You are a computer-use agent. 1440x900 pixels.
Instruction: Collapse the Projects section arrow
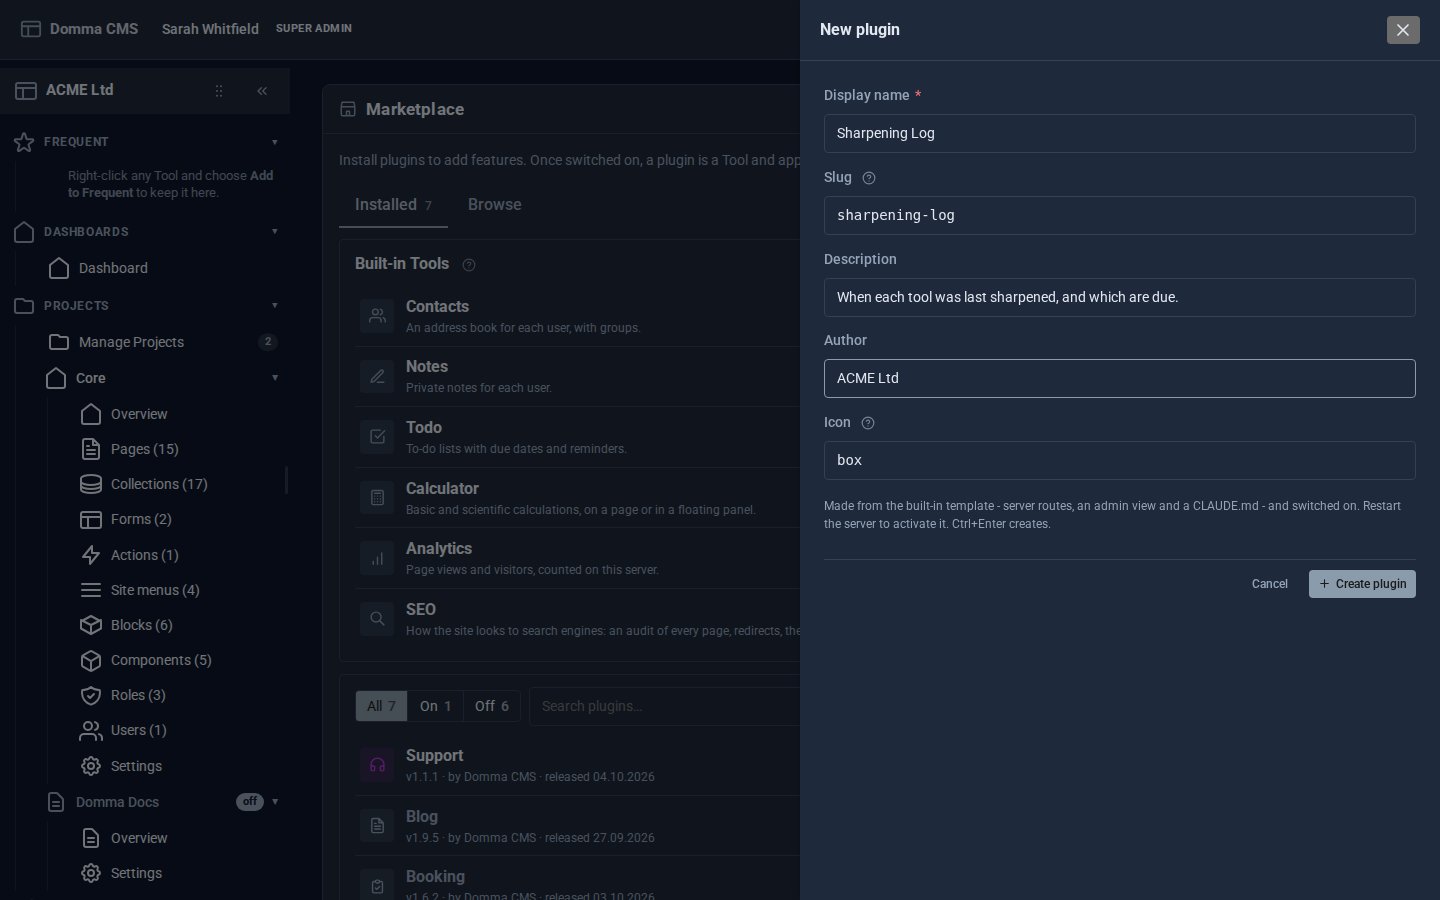[275, 306]
